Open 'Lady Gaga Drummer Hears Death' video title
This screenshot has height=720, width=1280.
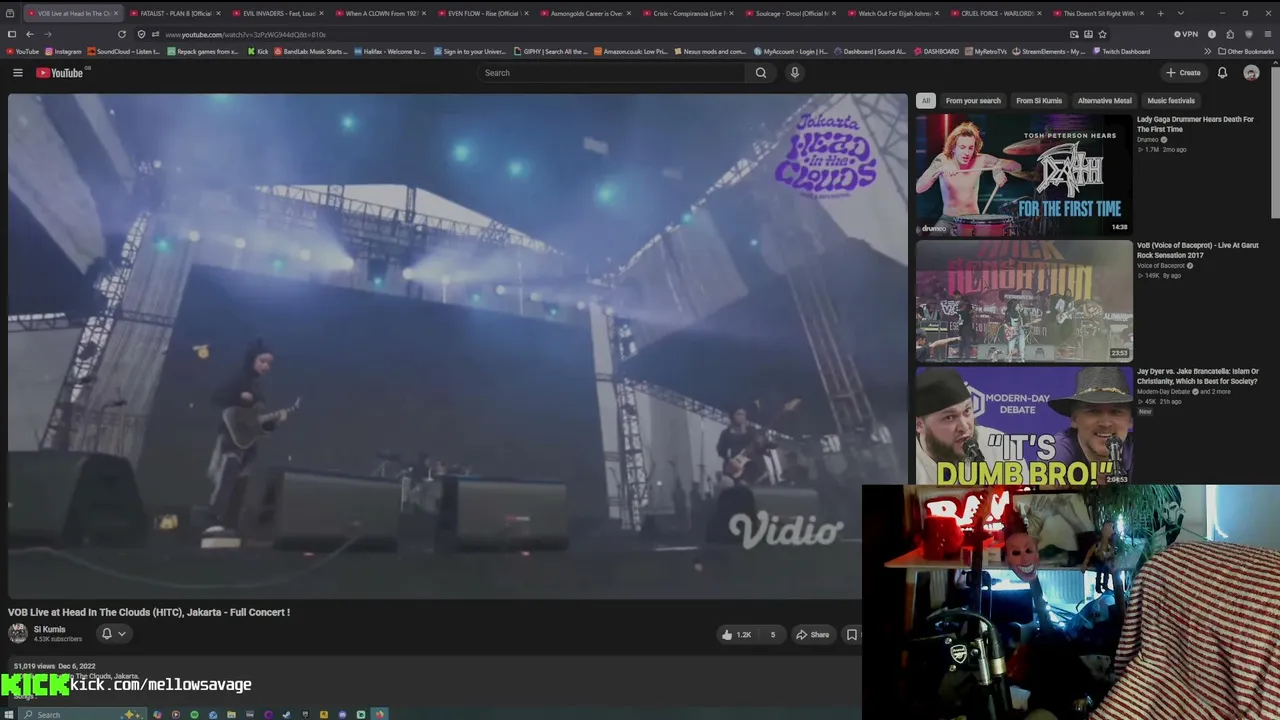pos(1195,124)
